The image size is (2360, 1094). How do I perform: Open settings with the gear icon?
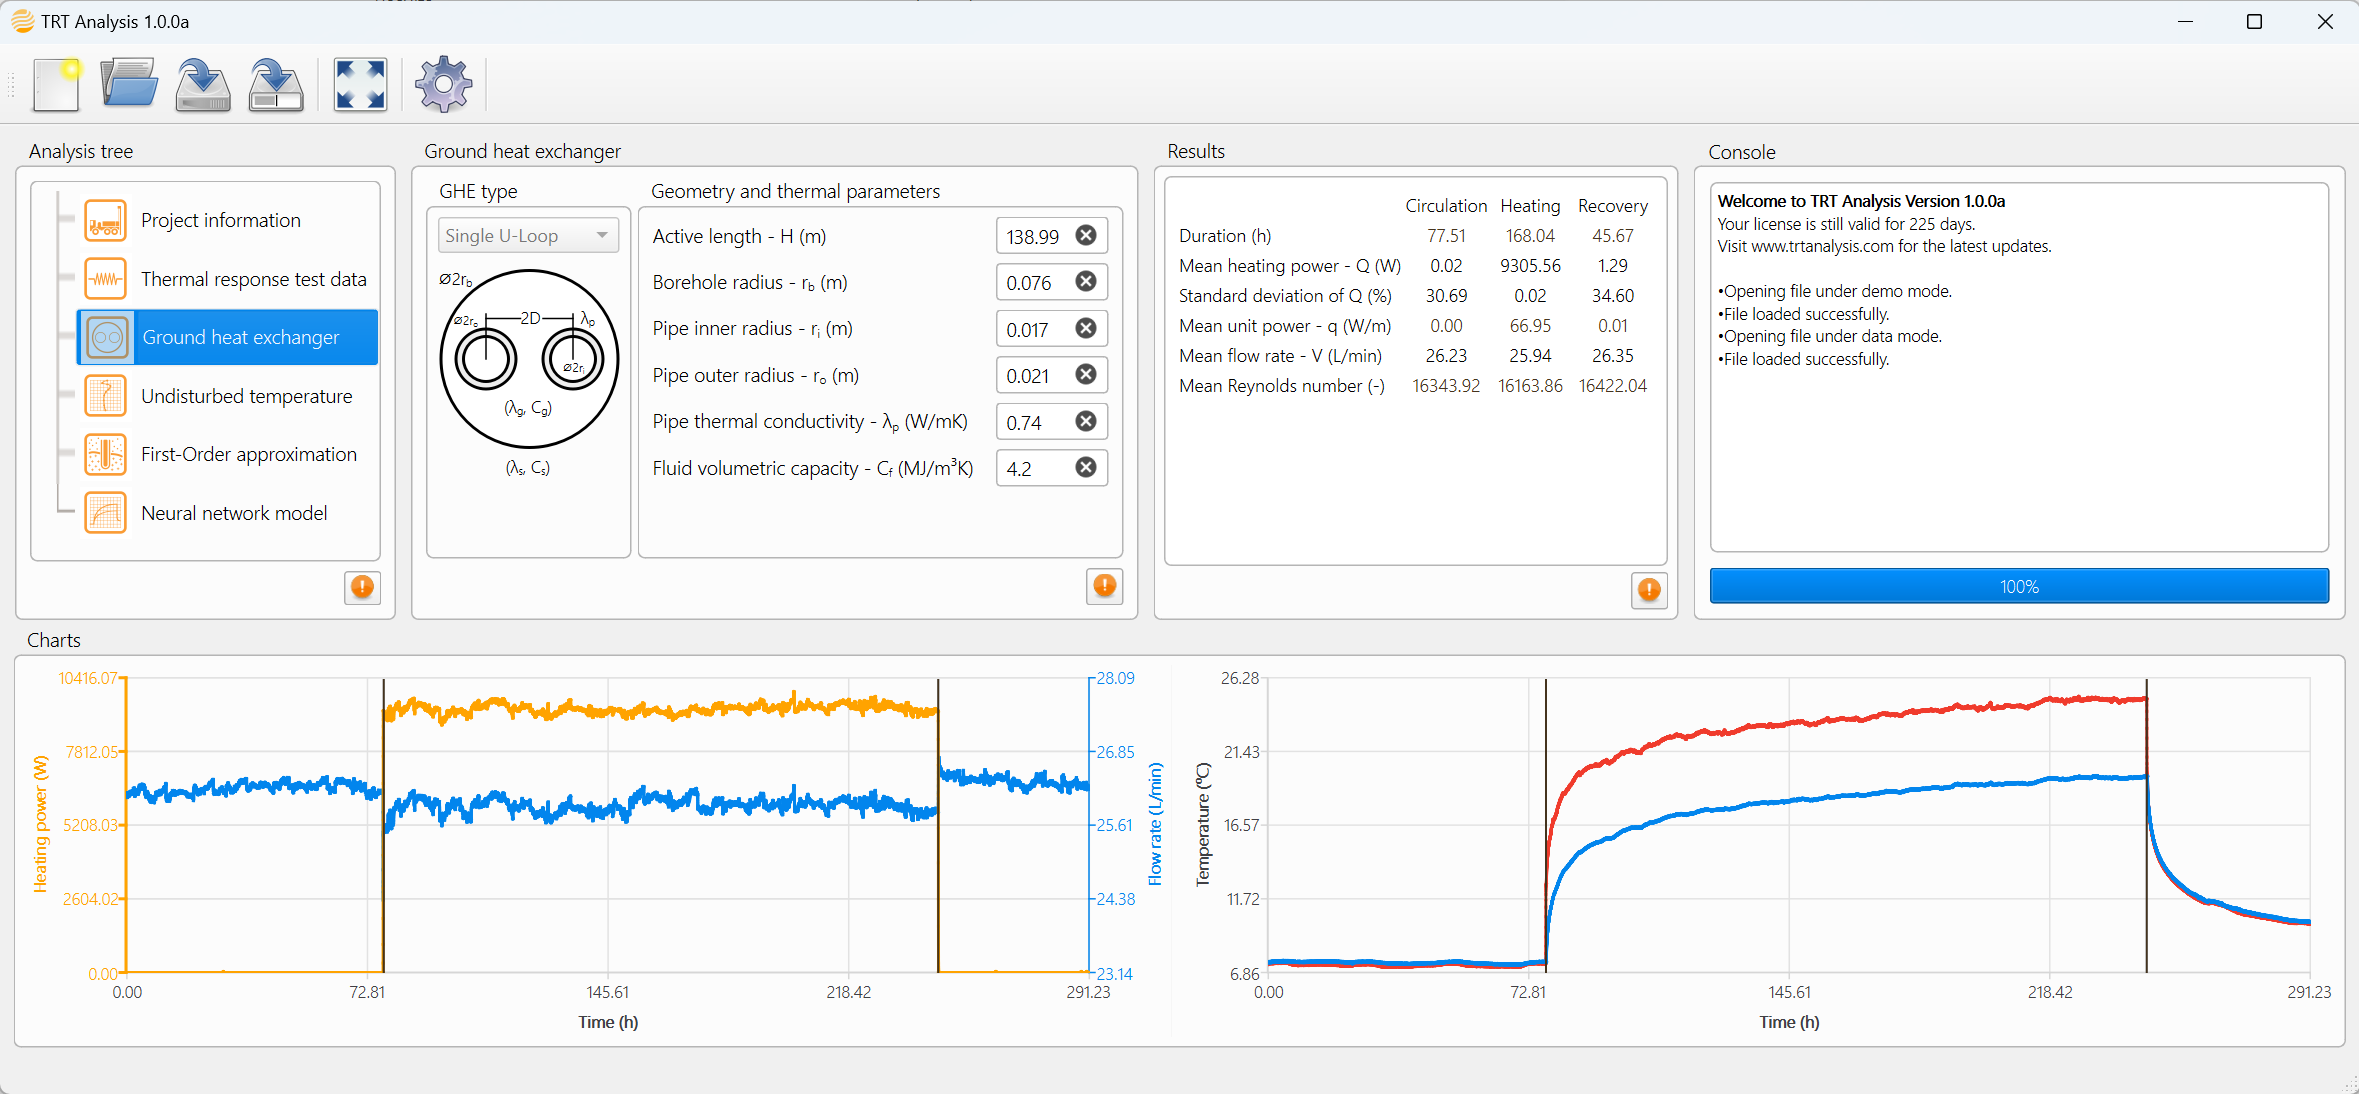[444, 84]
